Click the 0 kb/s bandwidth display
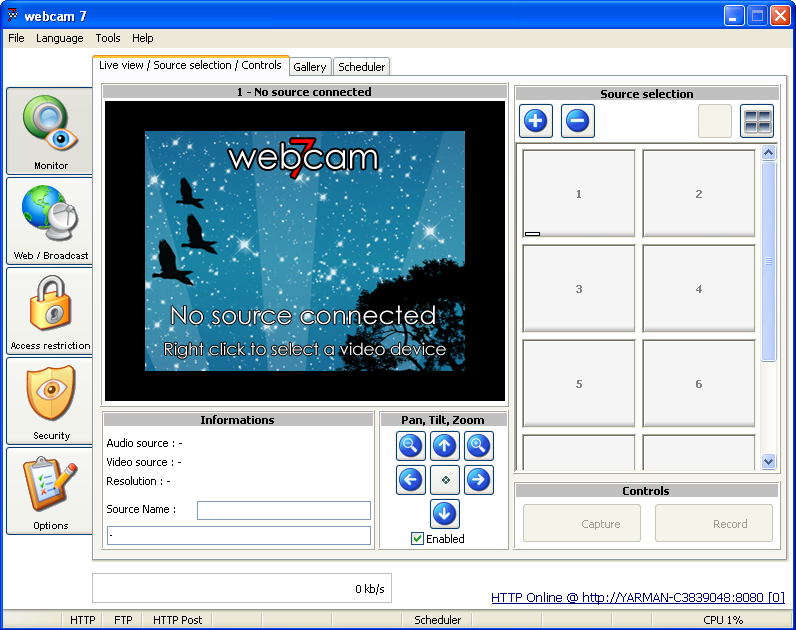Image resolution: width=796 pixels, height=630 pixels. [242, 588]
